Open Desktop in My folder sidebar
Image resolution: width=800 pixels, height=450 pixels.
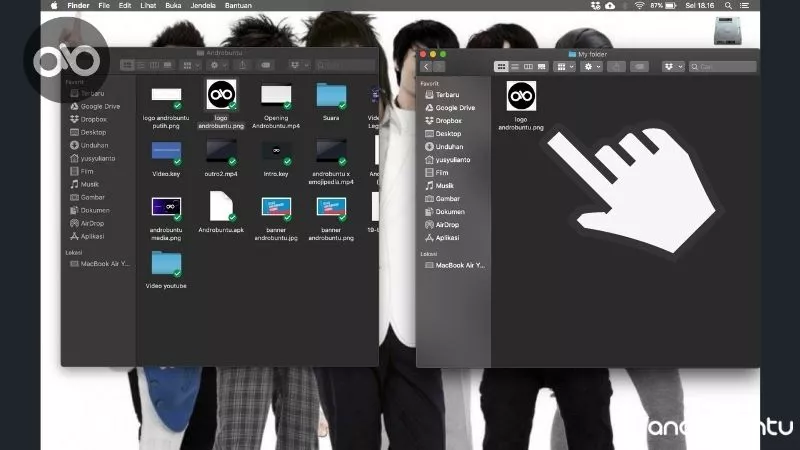pos(443,134)
